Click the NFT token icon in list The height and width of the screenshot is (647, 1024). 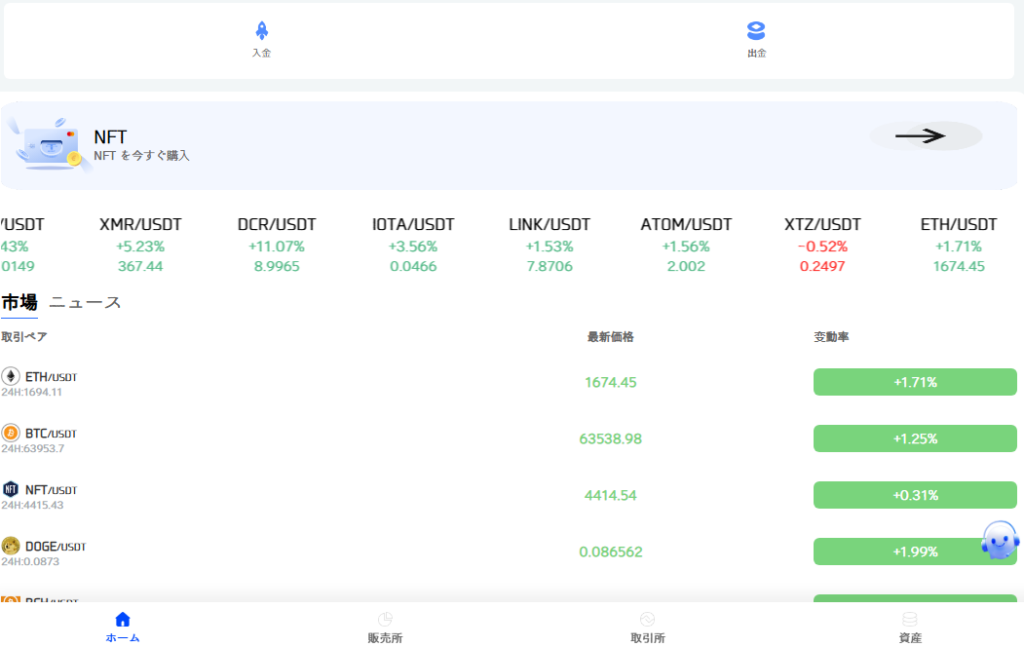pos(10,489)
